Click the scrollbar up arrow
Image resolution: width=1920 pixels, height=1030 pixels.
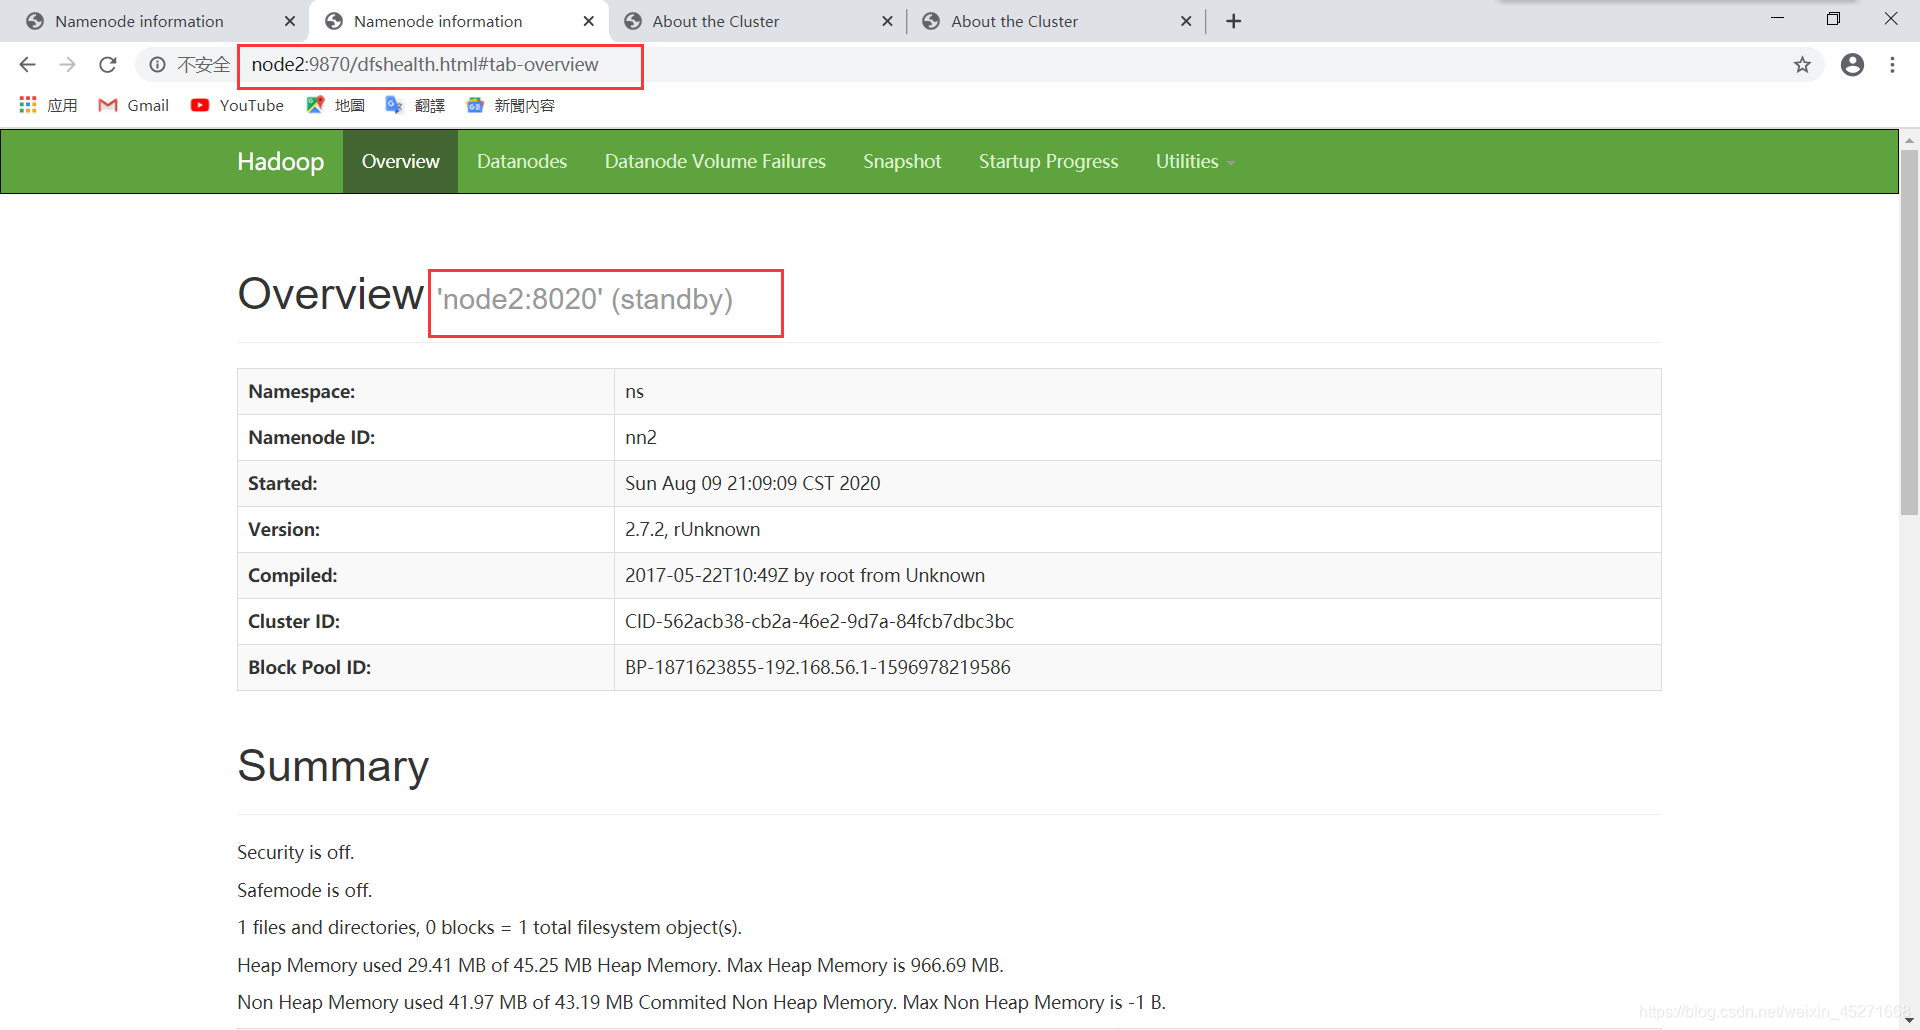pos(1909,140)
